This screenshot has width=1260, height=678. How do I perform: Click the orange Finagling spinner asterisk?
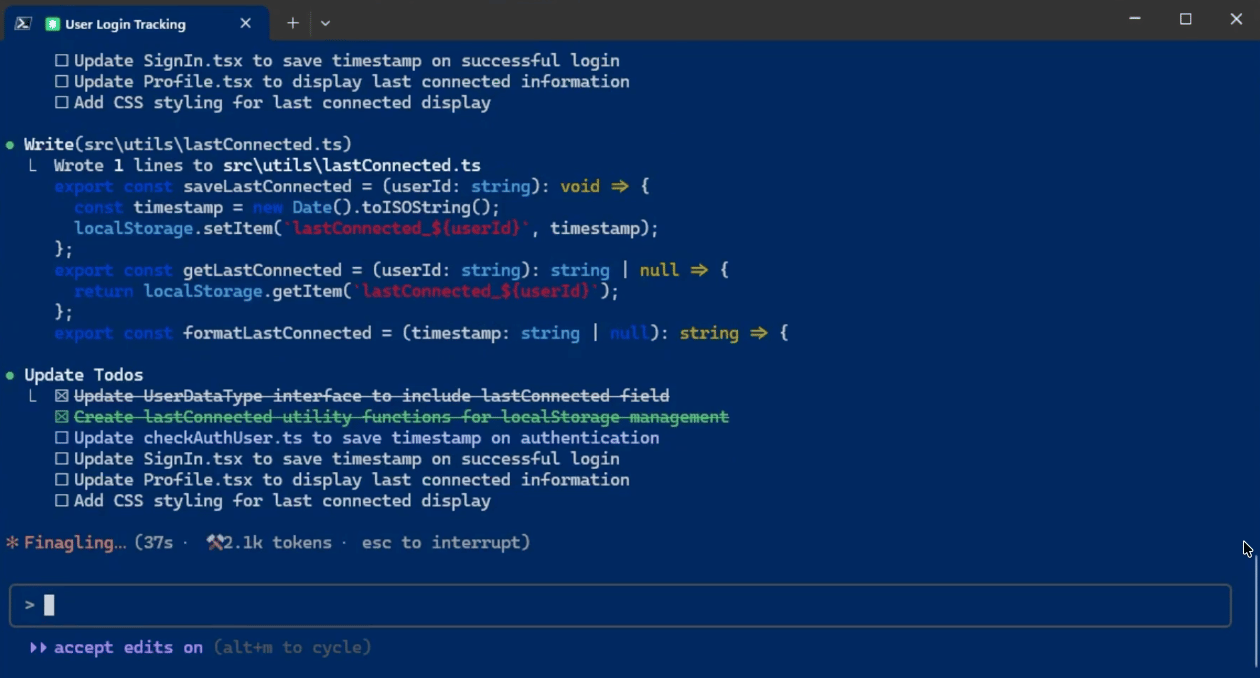[12, 543]
